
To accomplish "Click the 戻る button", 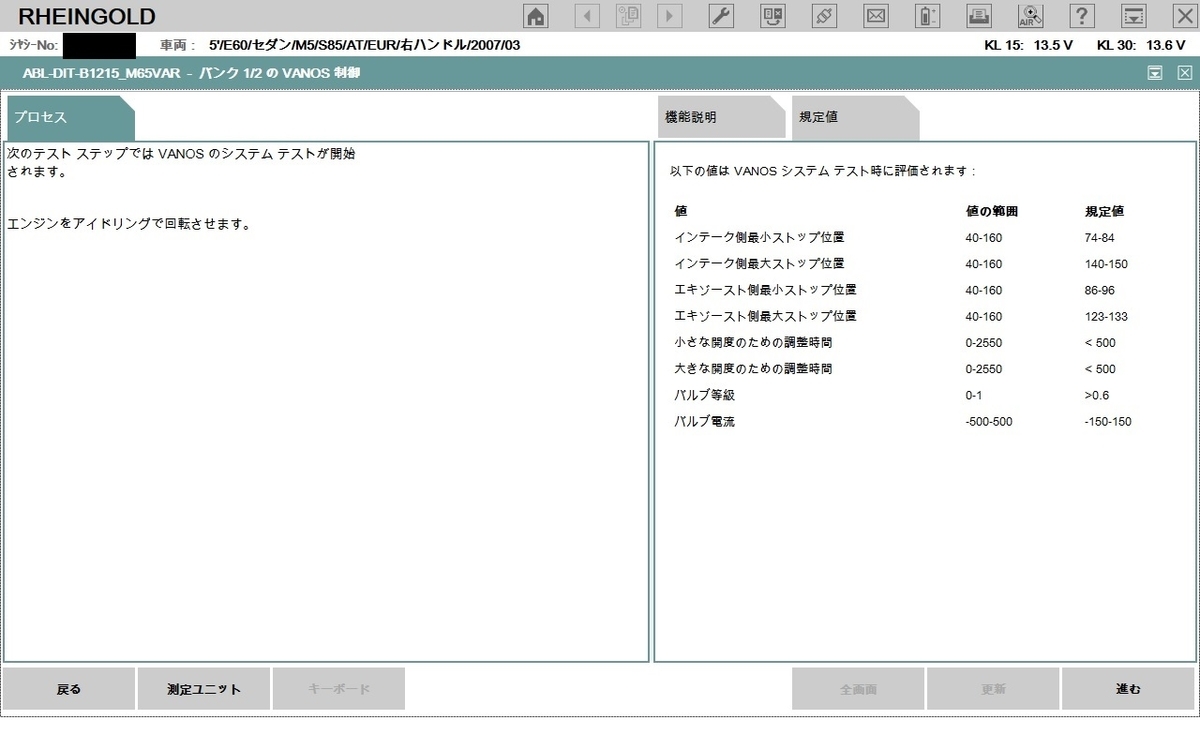I will click(x=69, y=689).
